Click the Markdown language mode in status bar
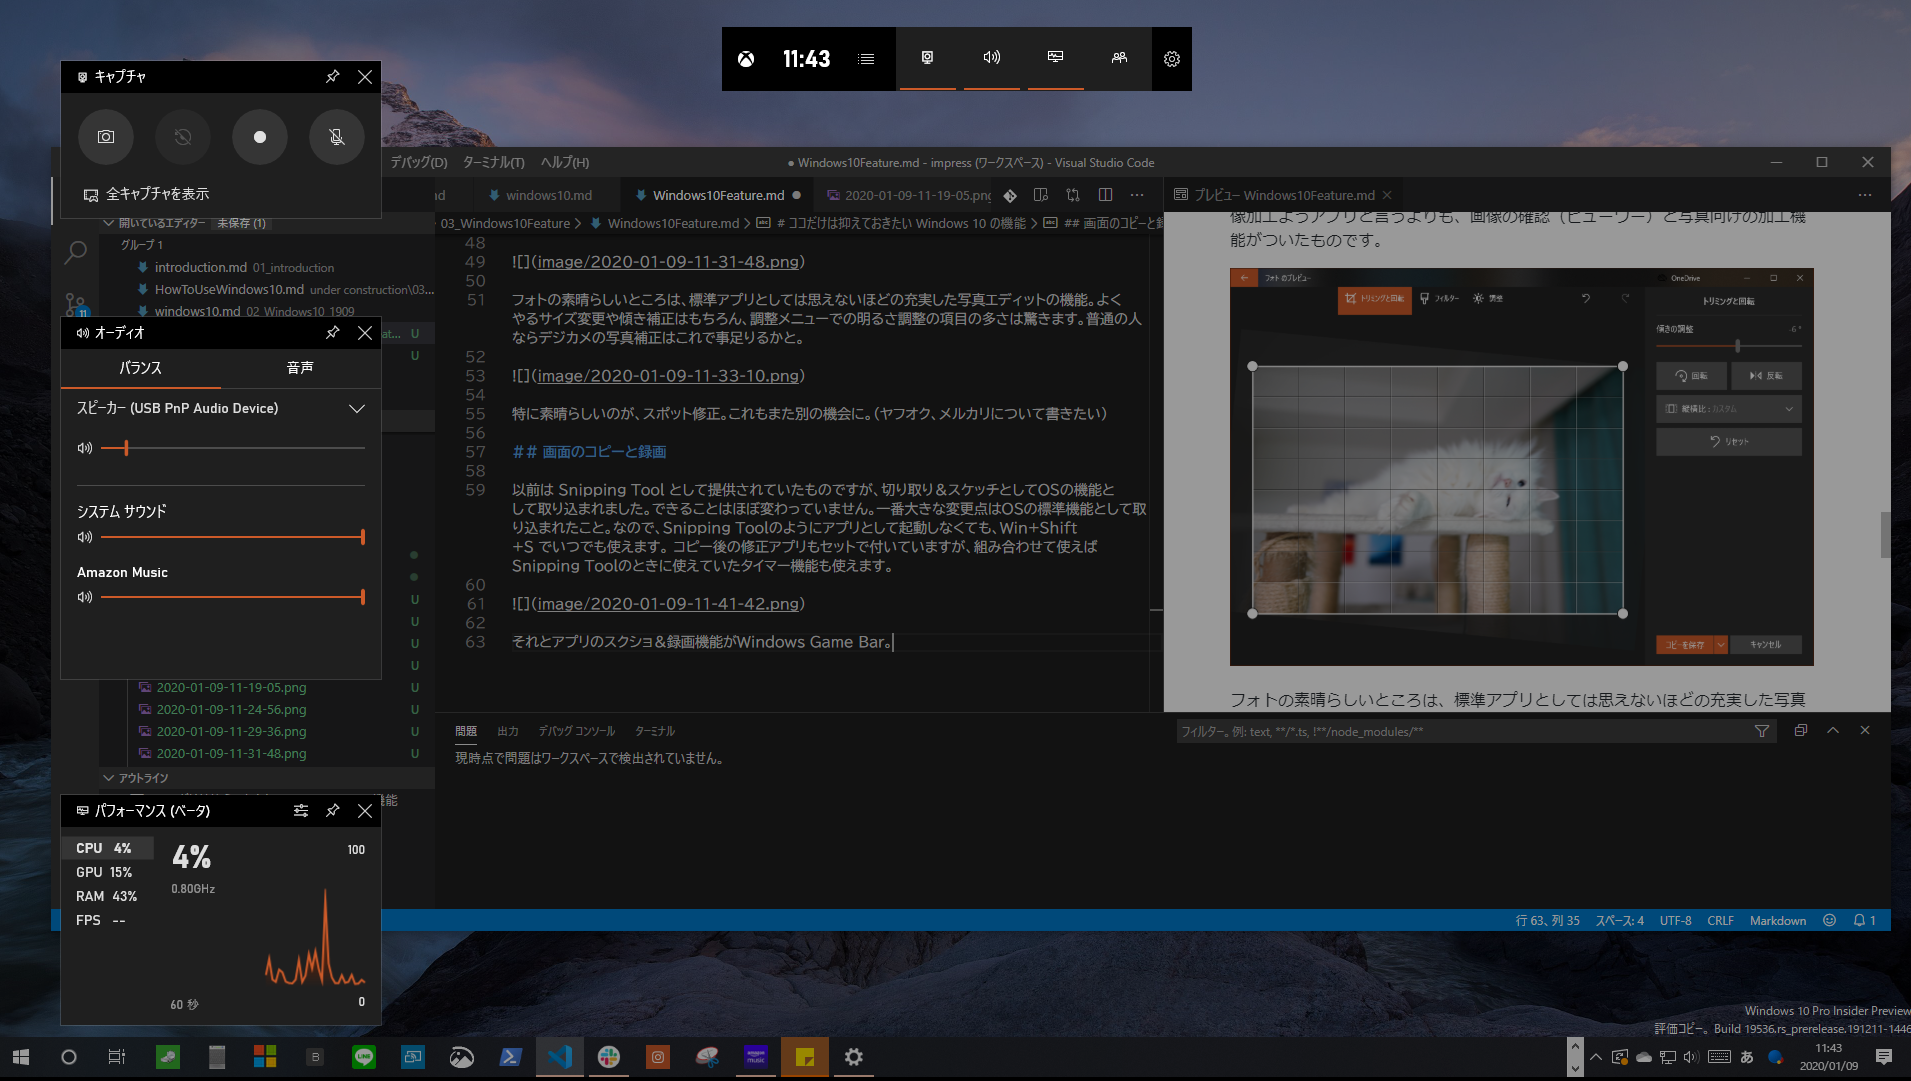This screenshot has width=1911, height=1081. coord(1778,921)
